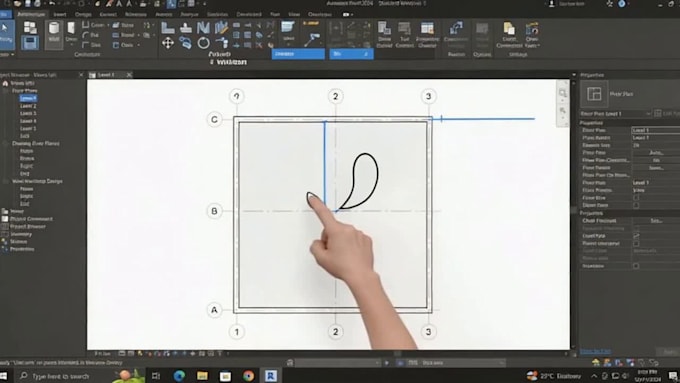Click the blue floppy-disk style ribbon icon
The width and height of the screenshot is (680, 383).
click(30, 43)
